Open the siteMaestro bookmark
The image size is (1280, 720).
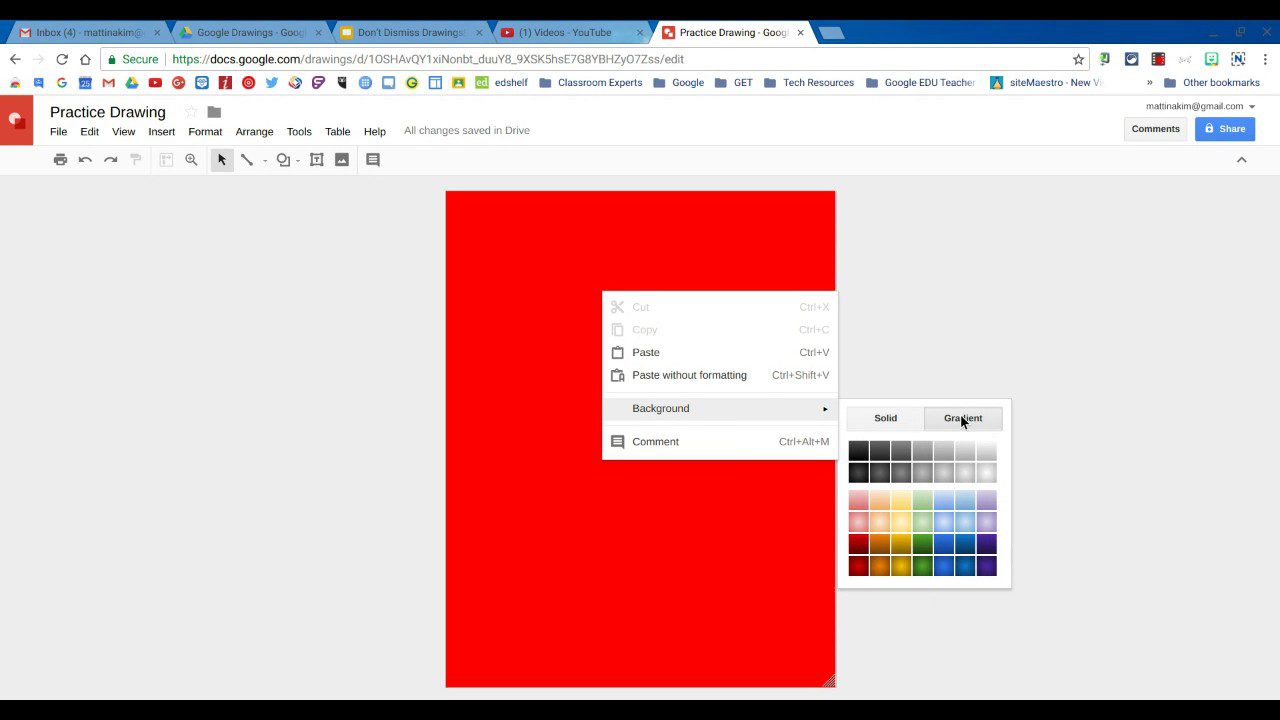1046,83
